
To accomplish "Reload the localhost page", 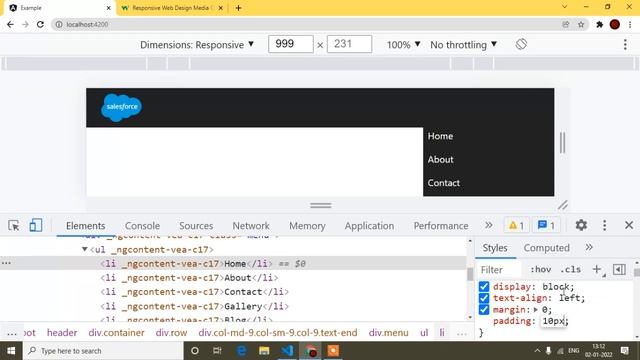I will pyautogui.click(x=40, y=24).
